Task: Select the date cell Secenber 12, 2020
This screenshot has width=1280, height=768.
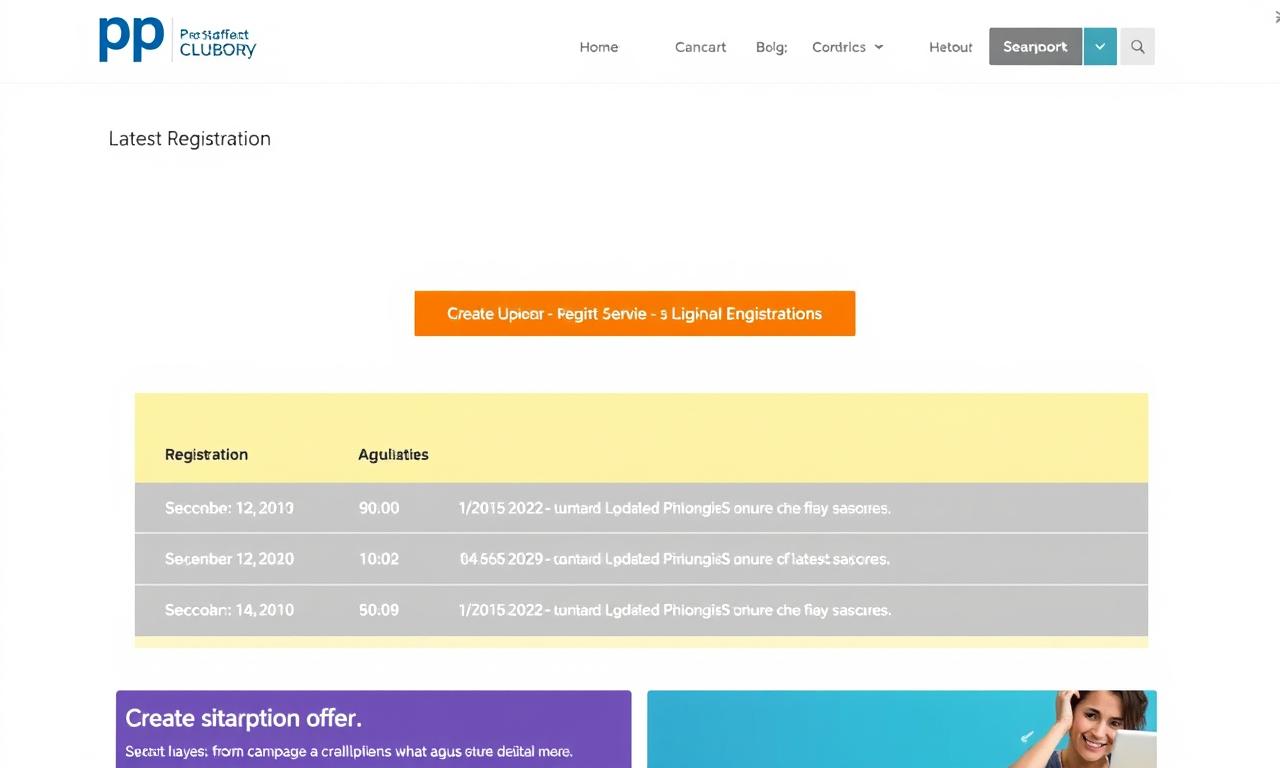Action: (229, 559)
